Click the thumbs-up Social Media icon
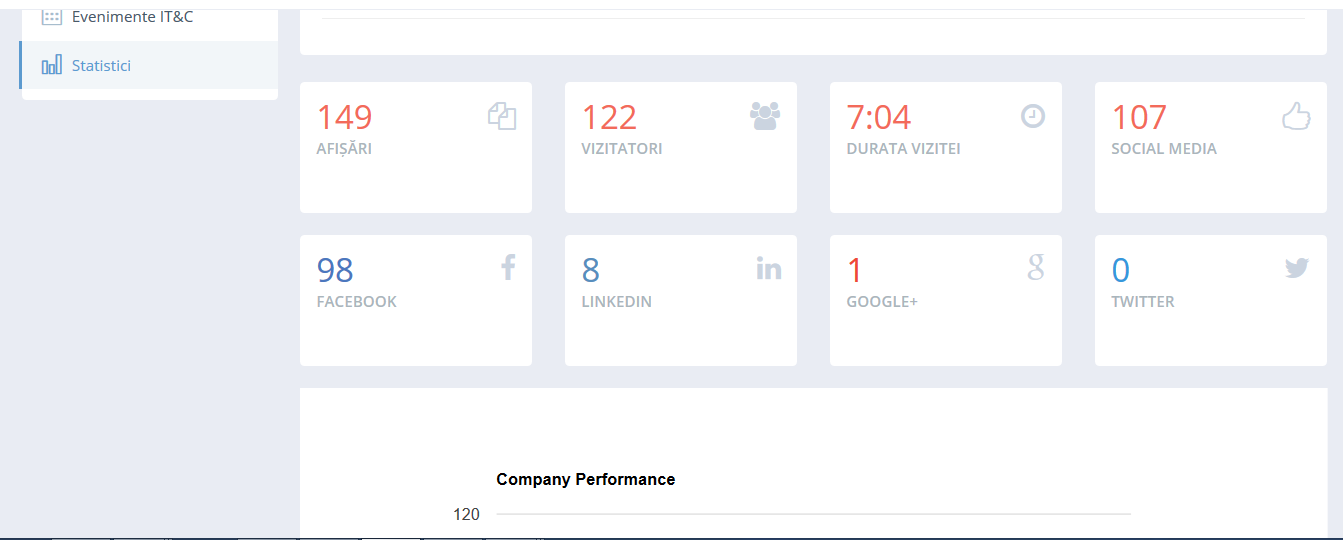Screen dimensions: 1343x540 tap(1296, 117)
